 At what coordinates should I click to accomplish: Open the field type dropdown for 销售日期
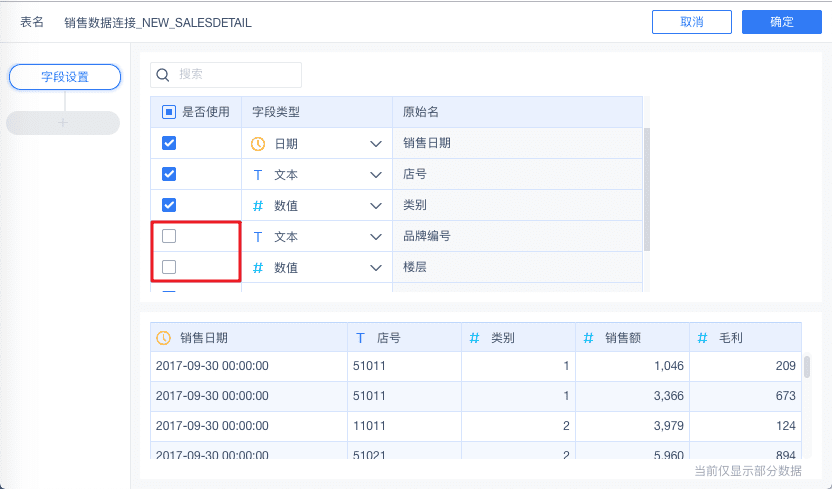tap(376, 144)
